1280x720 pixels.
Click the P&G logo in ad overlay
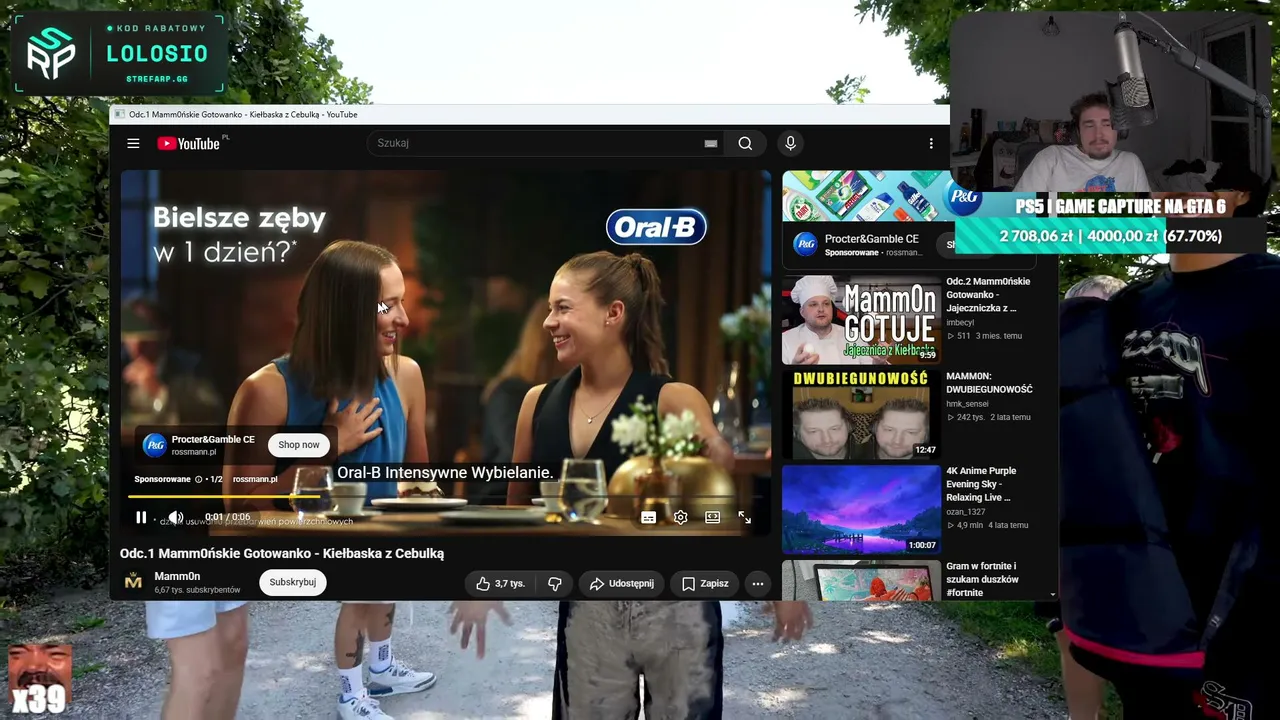pos(154,445)
